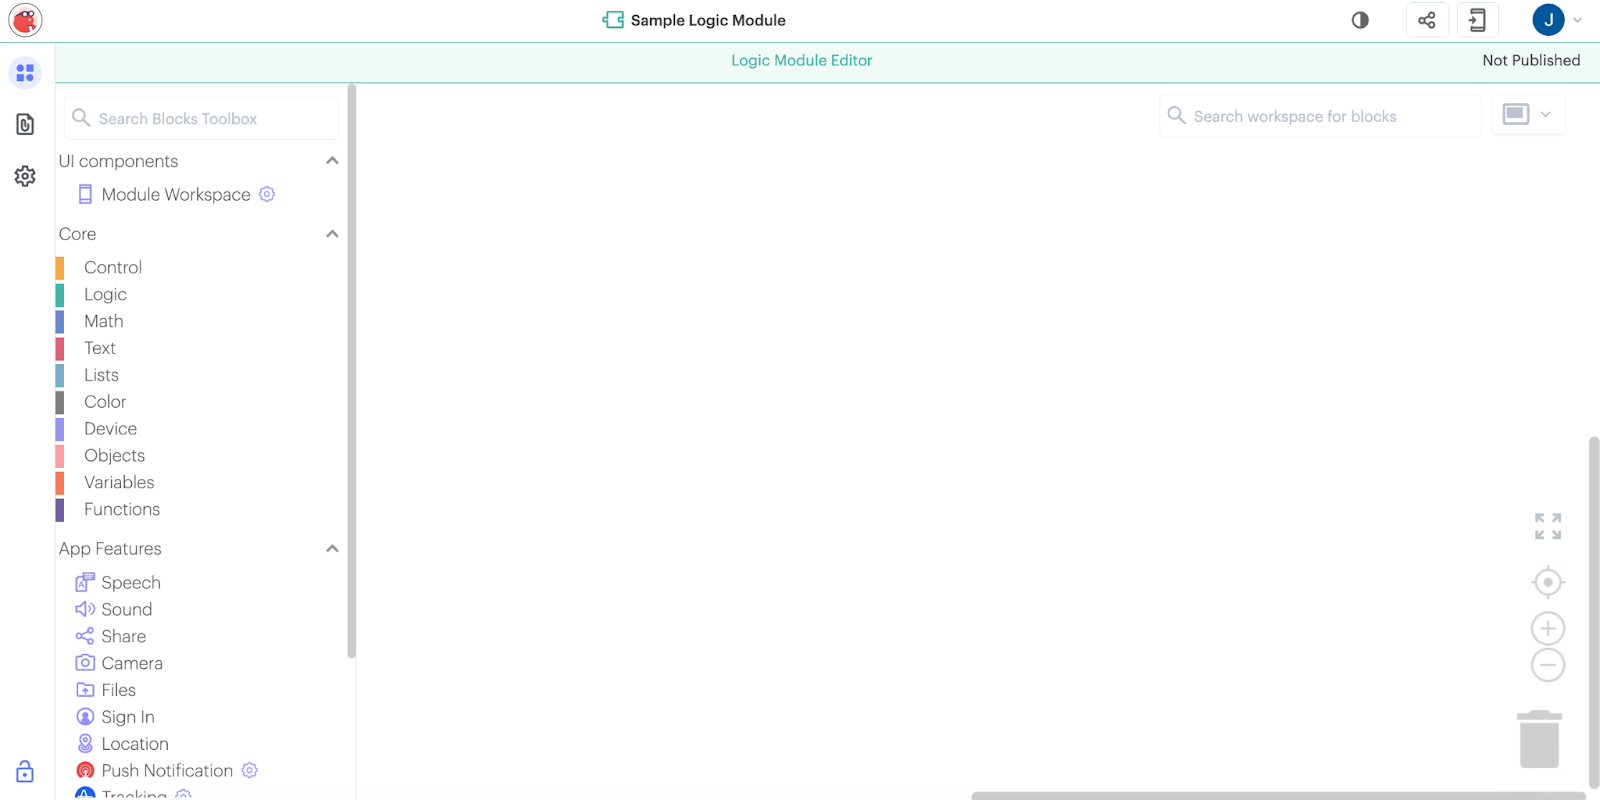Image resolution: width=1600 pixels, height=800 pixels.
Task: Click the lock icon at sidebar bottom
Action: point(25,771)
